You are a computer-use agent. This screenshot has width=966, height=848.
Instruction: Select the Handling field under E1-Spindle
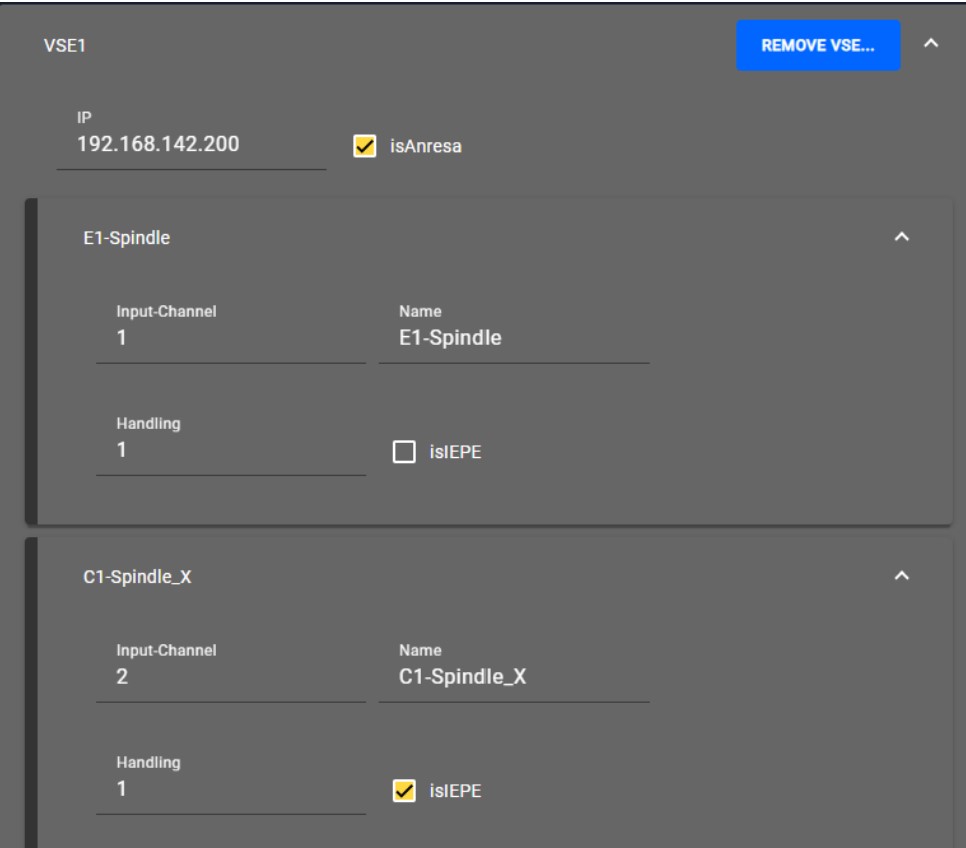[230, 451]
